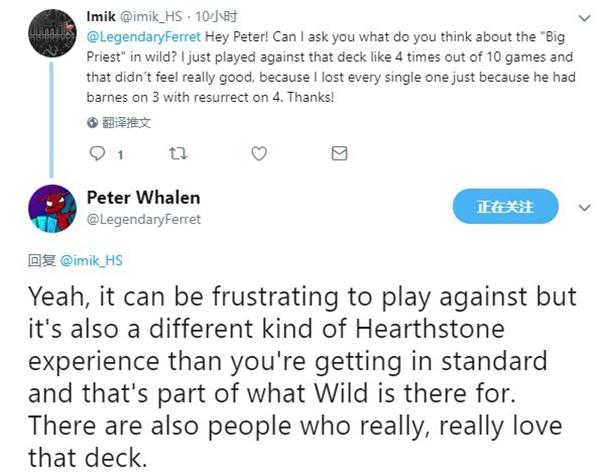Open 10小时 timestamp of tweet

pos(216,16)
